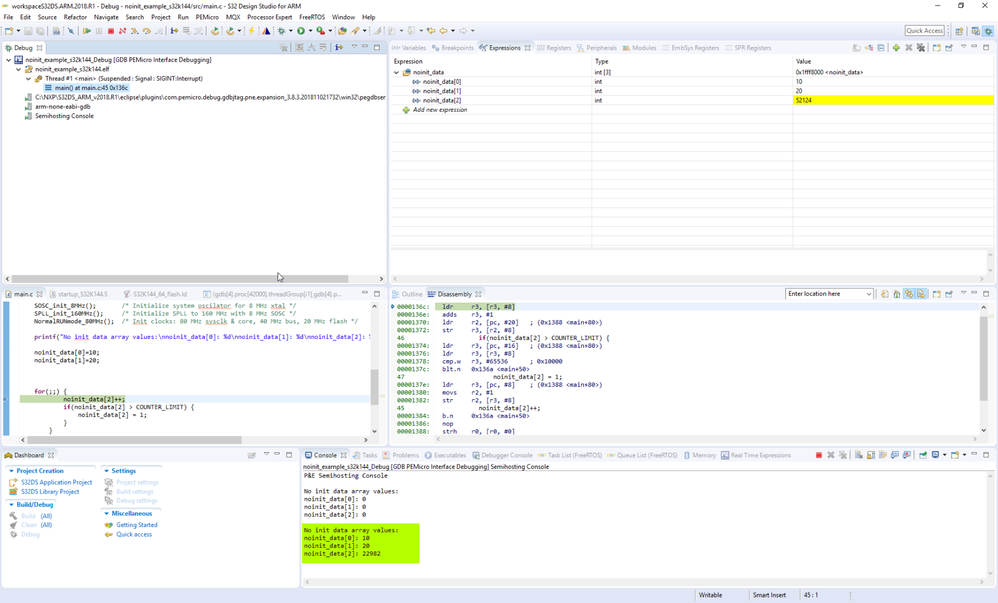Click the red Terminate icon in main toolbar

111,31
